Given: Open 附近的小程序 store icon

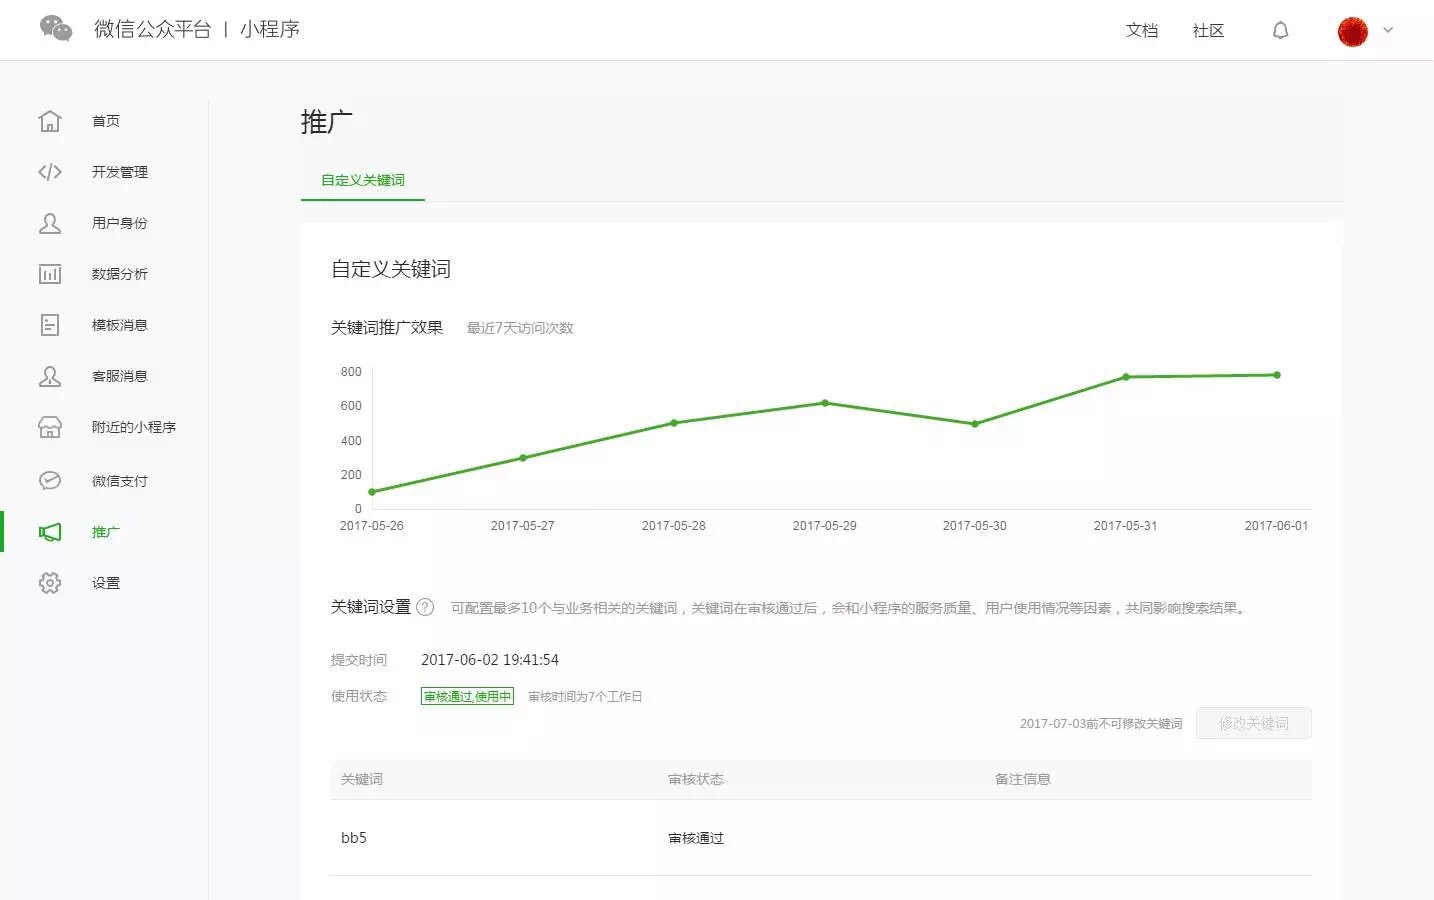Looking at the screenshot, I should [50, 427].
